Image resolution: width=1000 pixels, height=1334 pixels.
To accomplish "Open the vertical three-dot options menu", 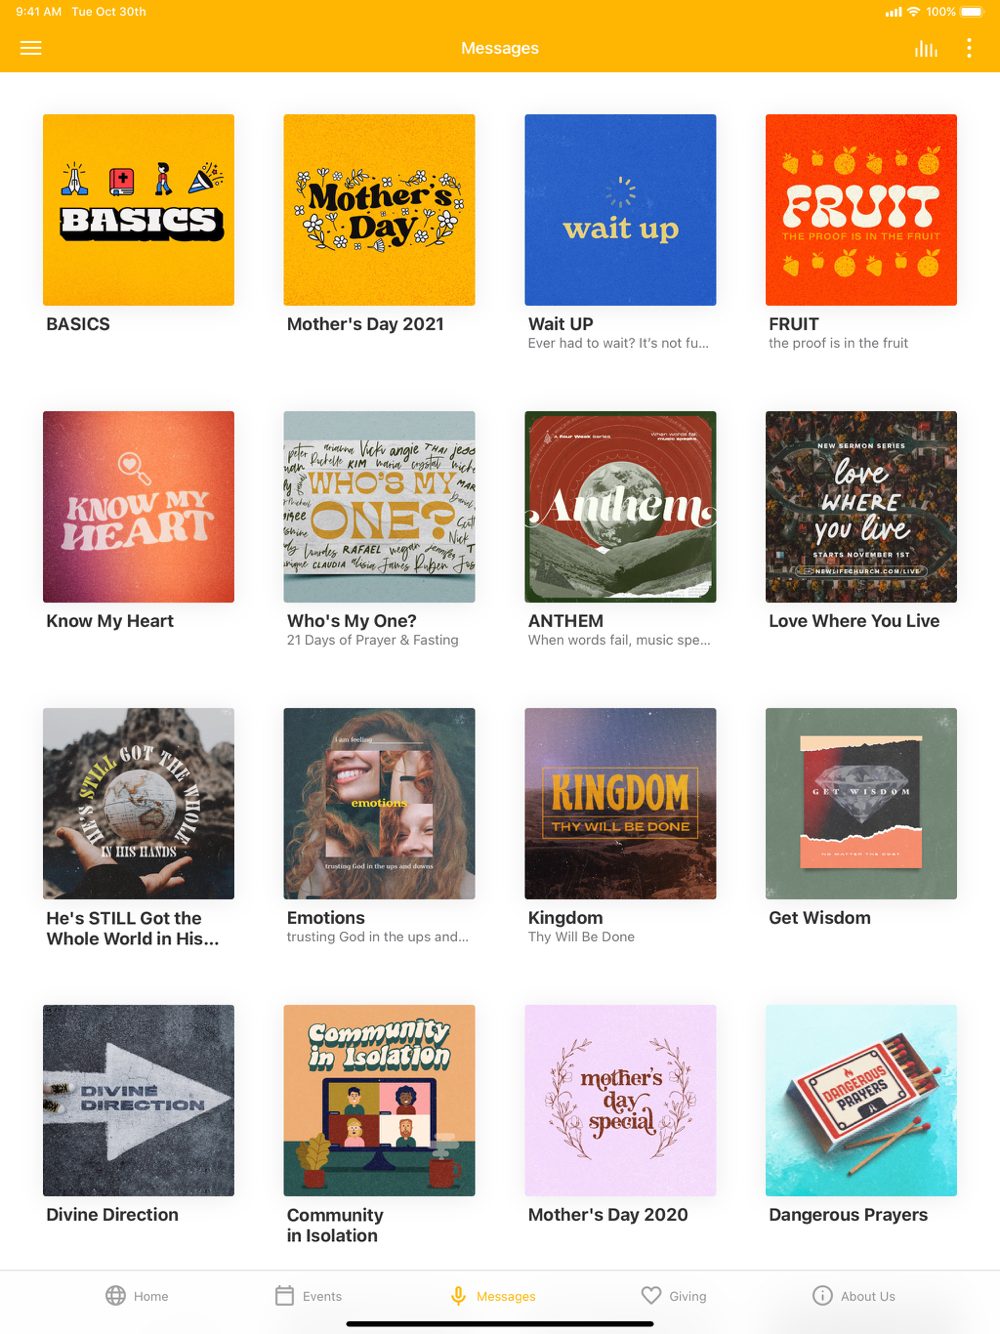I will point(969,48).
